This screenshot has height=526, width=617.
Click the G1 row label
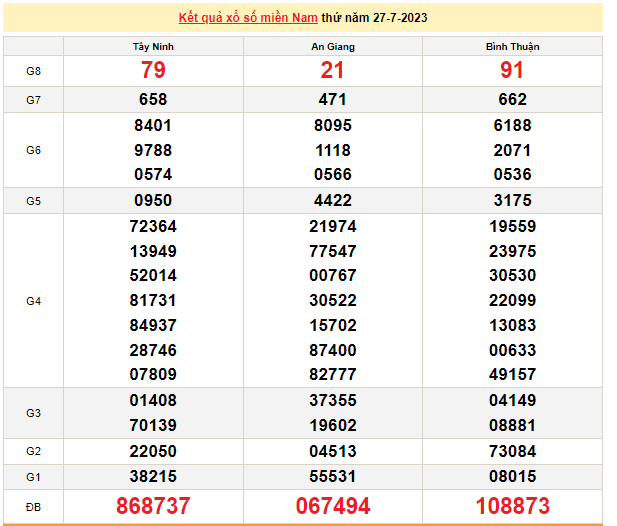pos(33,477)
